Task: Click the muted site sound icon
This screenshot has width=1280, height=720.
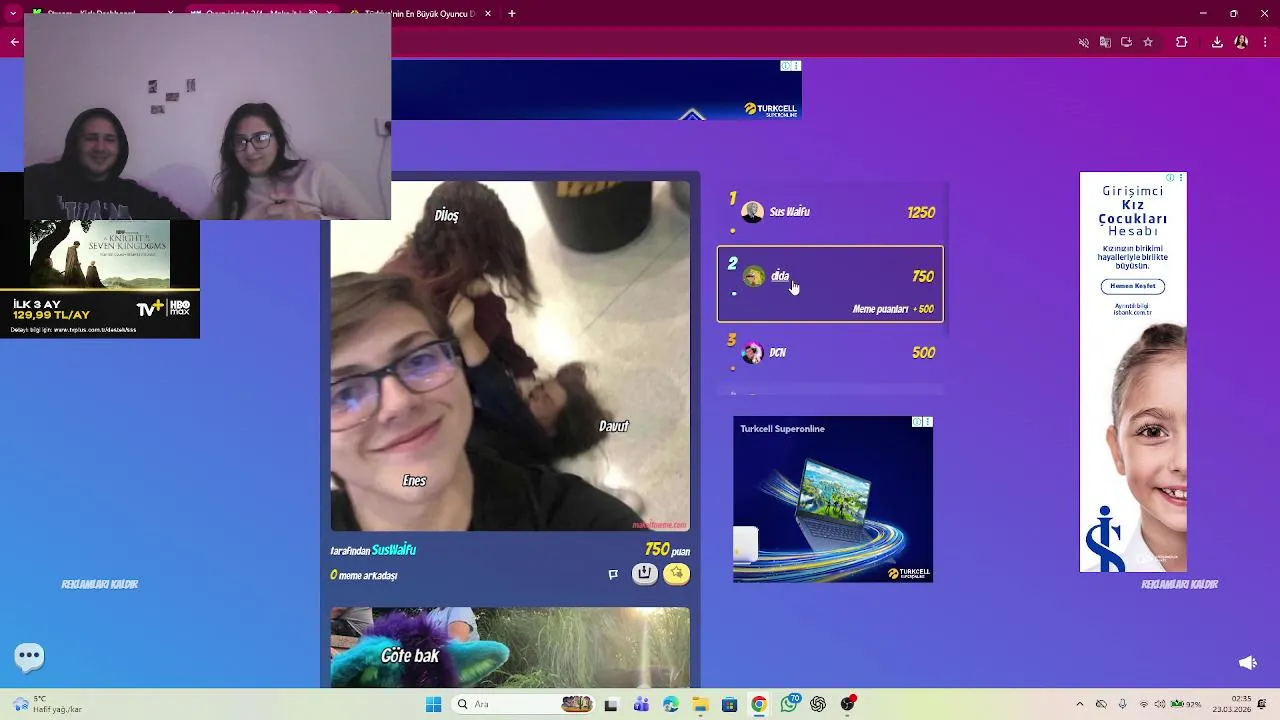Action: tap(1084, 42)
